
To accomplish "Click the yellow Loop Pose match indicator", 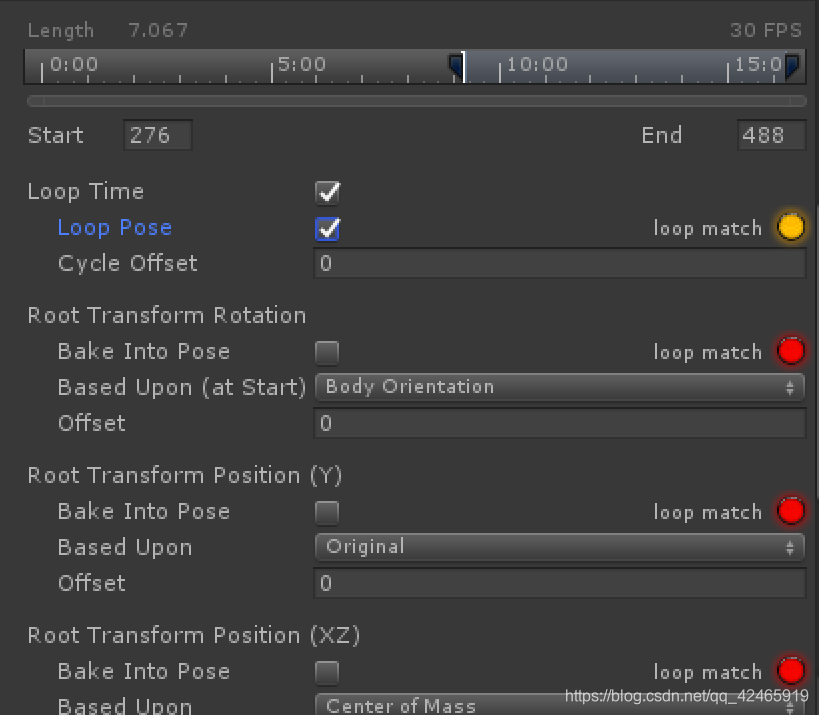I will (x=790, y=227).
